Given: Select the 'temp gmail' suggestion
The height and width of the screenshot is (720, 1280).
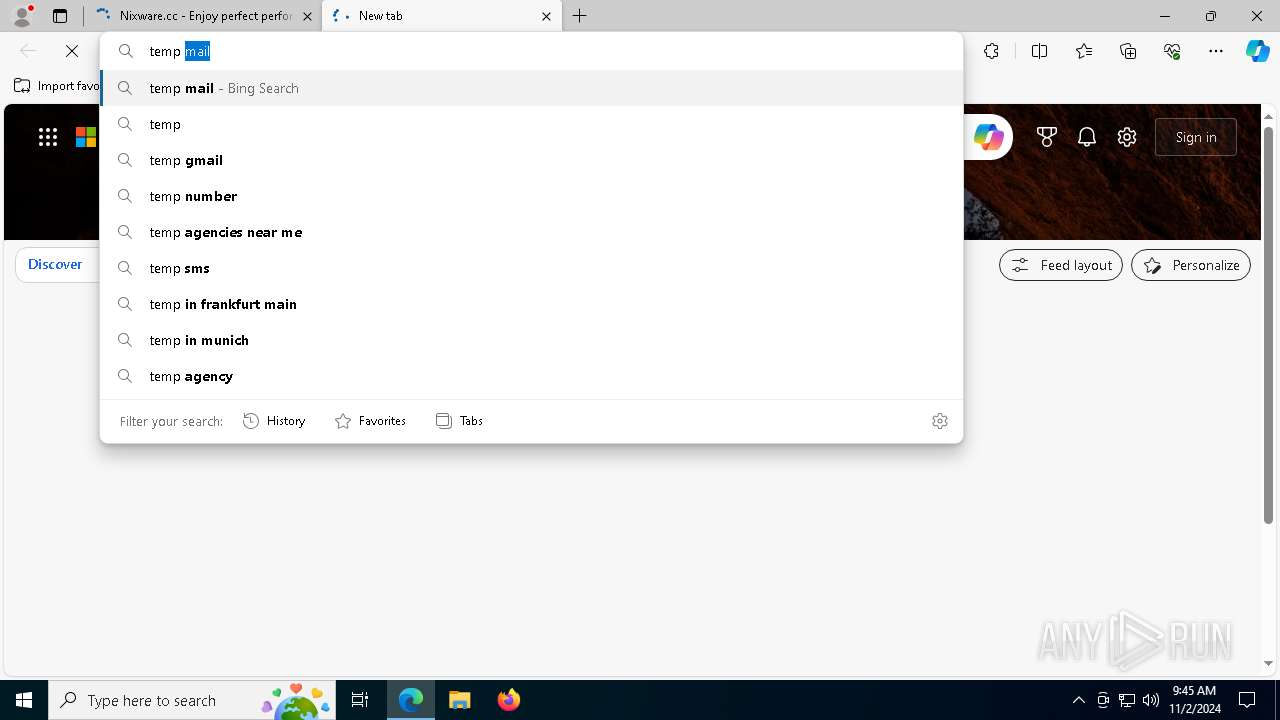Looking at the screenshot, I should coord(531,160).
